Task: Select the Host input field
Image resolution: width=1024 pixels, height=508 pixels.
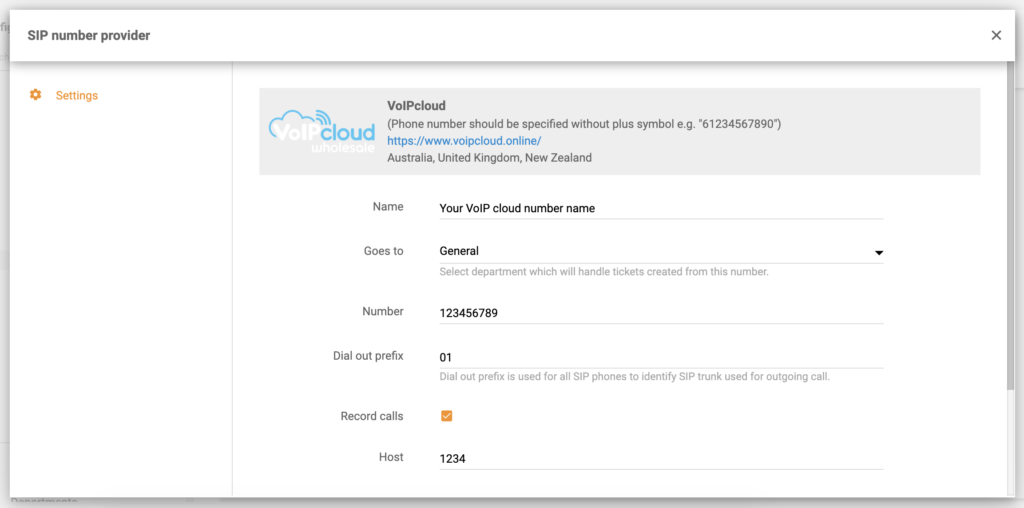Action: click(x=660, y=459)
